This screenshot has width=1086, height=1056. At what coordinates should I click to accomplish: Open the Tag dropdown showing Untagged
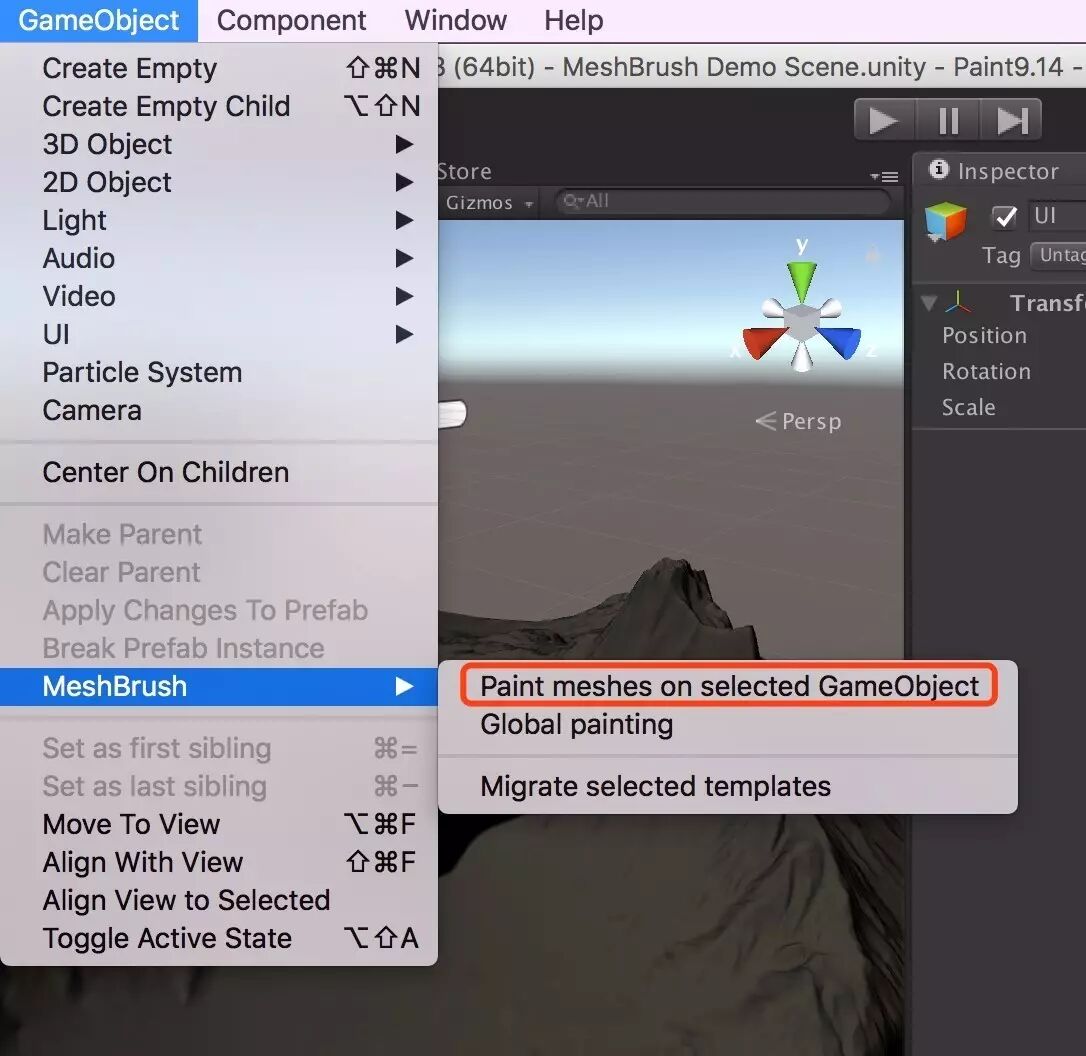tap(1058, 255)
